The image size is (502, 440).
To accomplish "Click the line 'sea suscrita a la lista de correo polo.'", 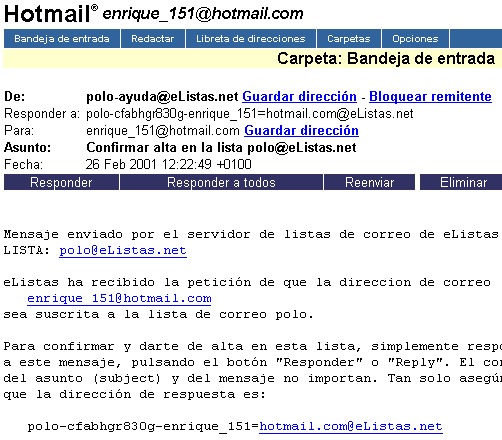I will click(x=159, y=314).
